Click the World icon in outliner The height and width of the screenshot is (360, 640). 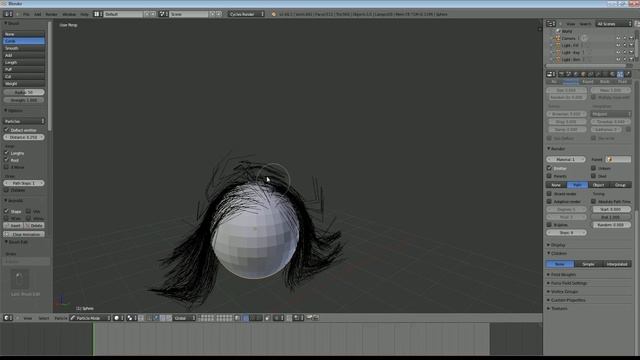click(558, 31)
